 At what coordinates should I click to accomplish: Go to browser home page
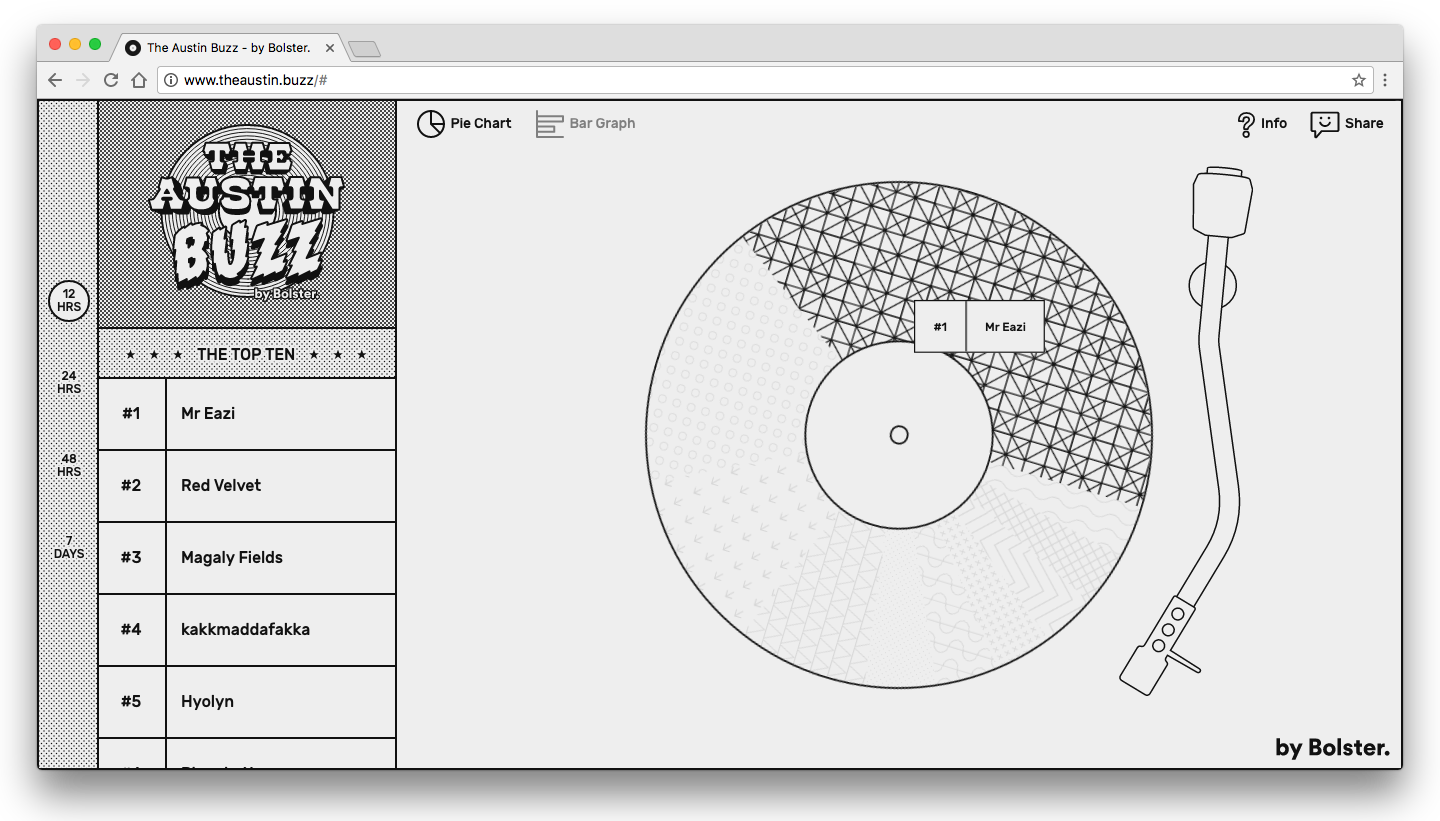[139, 80]
